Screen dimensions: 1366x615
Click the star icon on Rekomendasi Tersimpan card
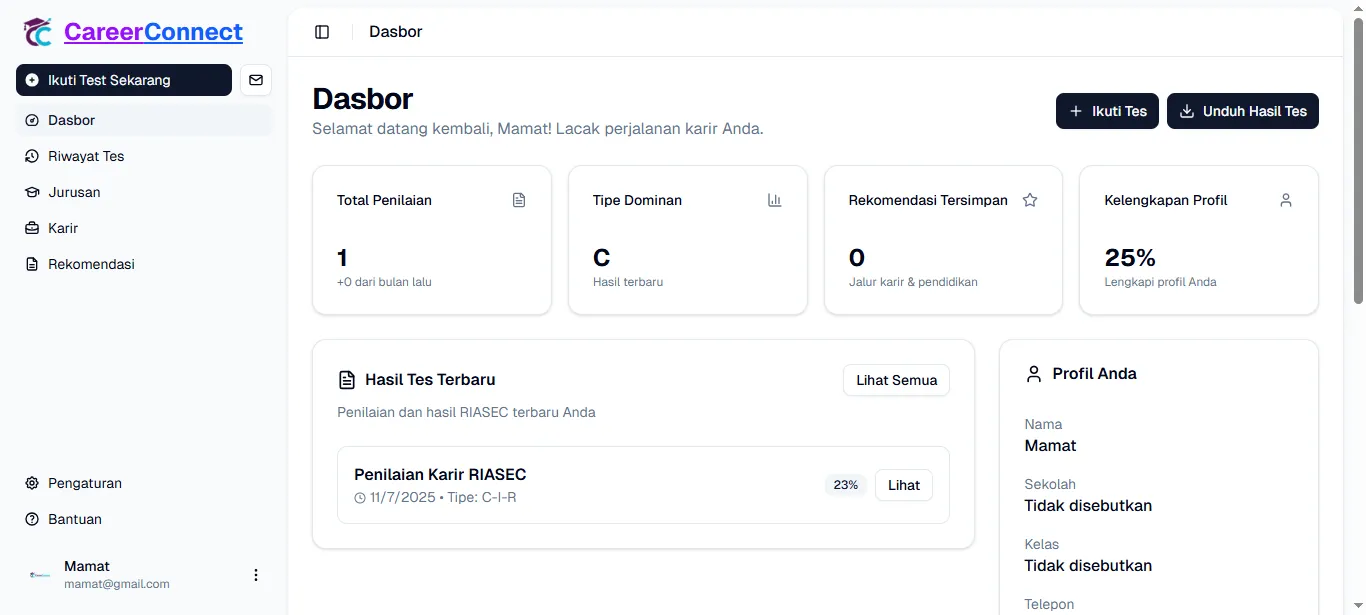(1030, 200)
